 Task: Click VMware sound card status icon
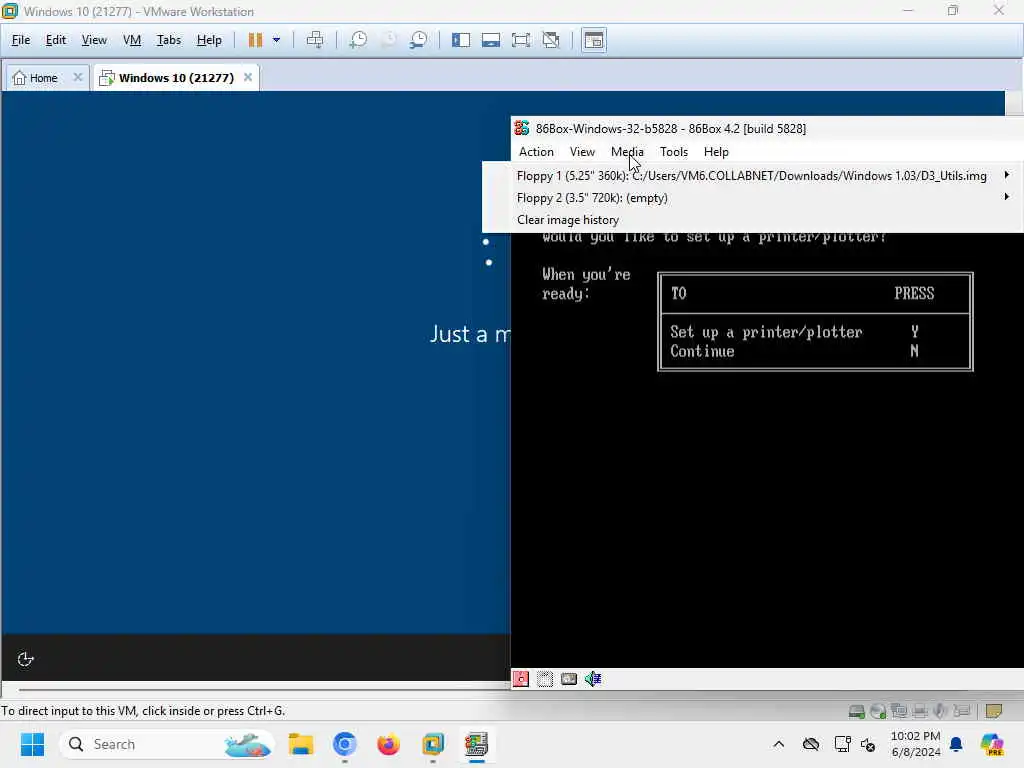pyautogui.click(x=940, y=711)
